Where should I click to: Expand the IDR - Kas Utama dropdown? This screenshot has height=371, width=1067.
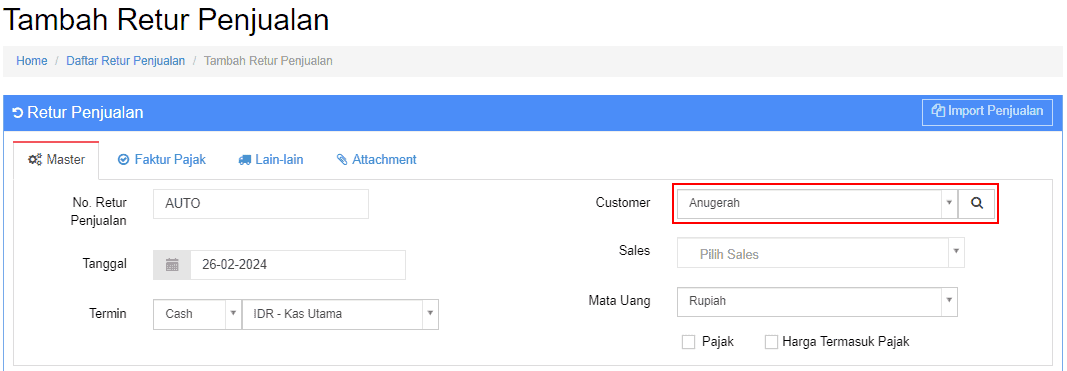[340, 314]
